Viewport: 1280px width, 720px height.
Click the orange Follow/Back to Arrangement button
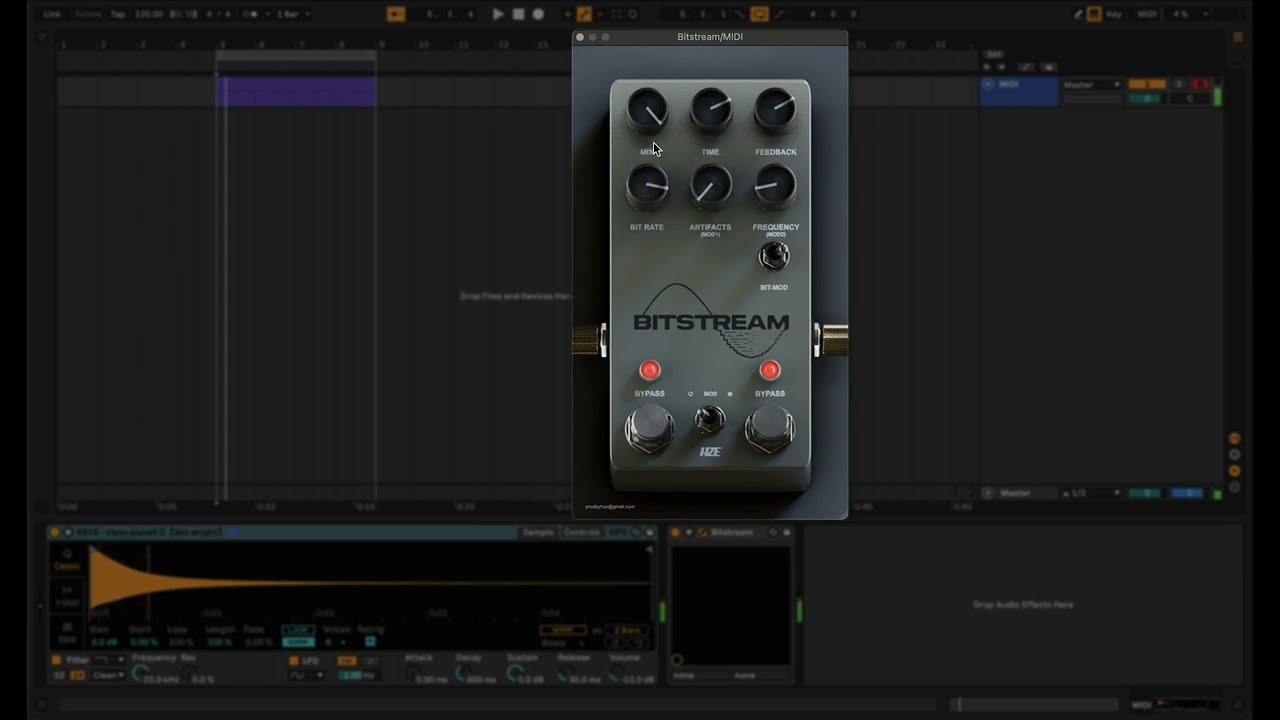pos(395,14)
